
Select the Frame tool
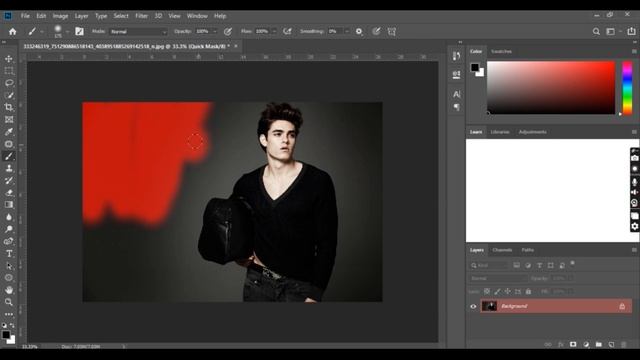(9, 120)
